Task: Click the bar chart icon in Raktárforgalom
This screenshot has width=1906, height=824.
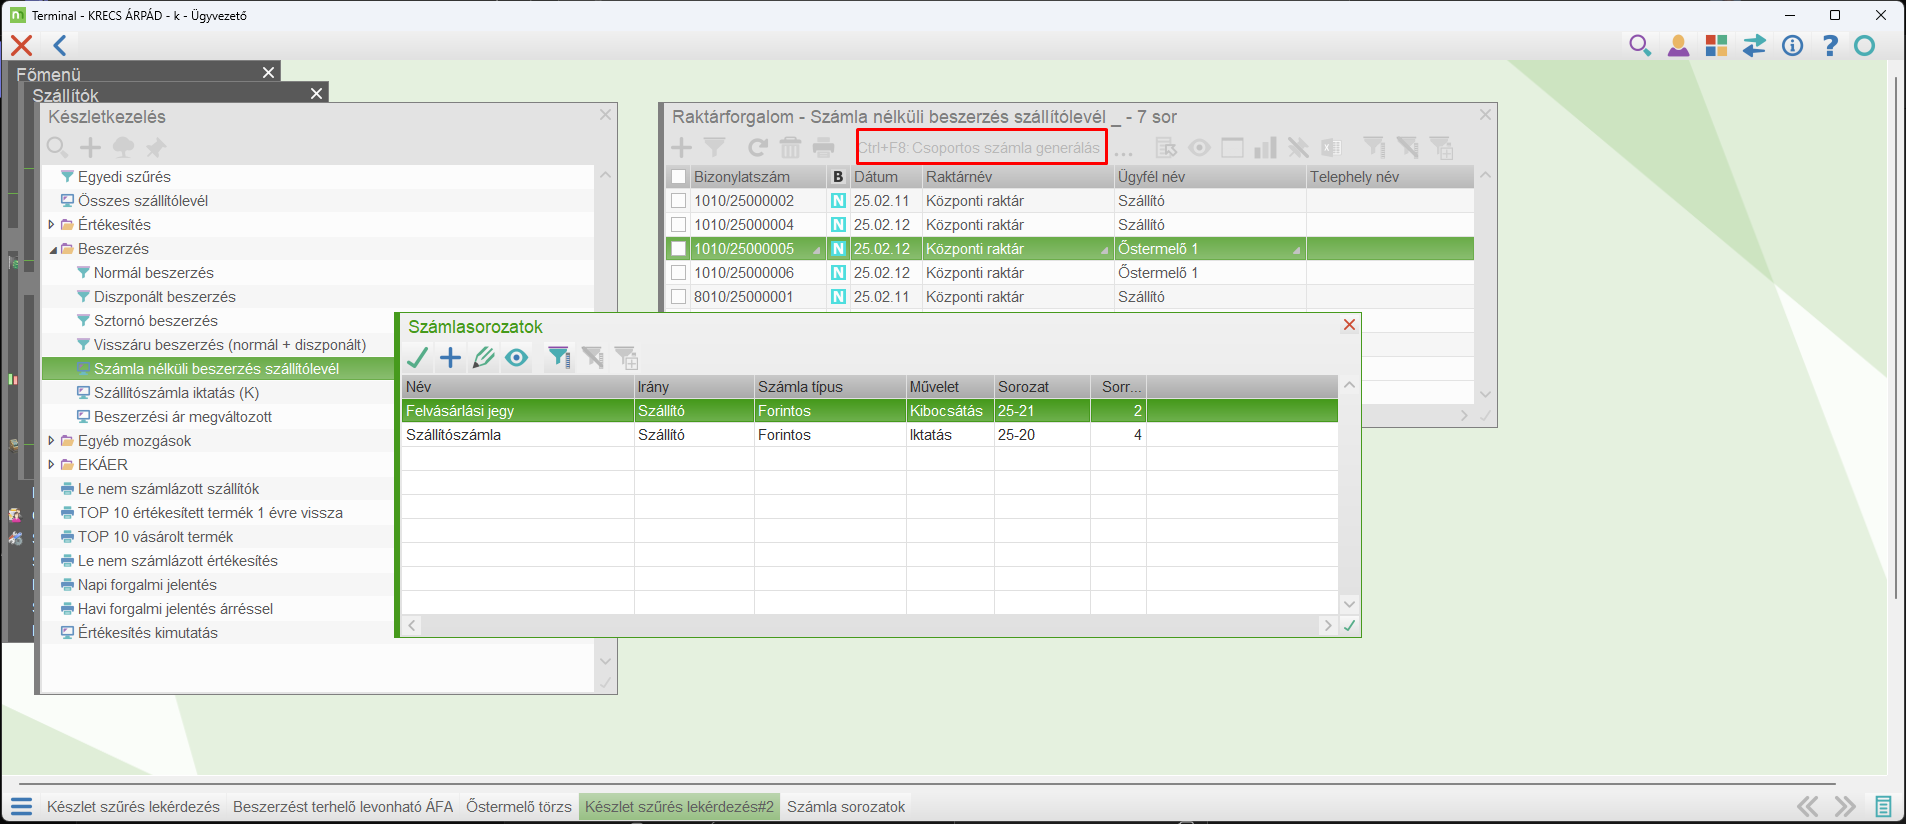Action: [x=1265, y=148]
